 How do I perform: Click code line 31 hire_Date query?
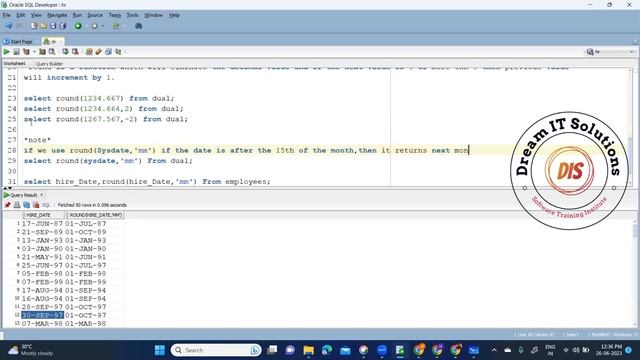[x=147, y=182]
